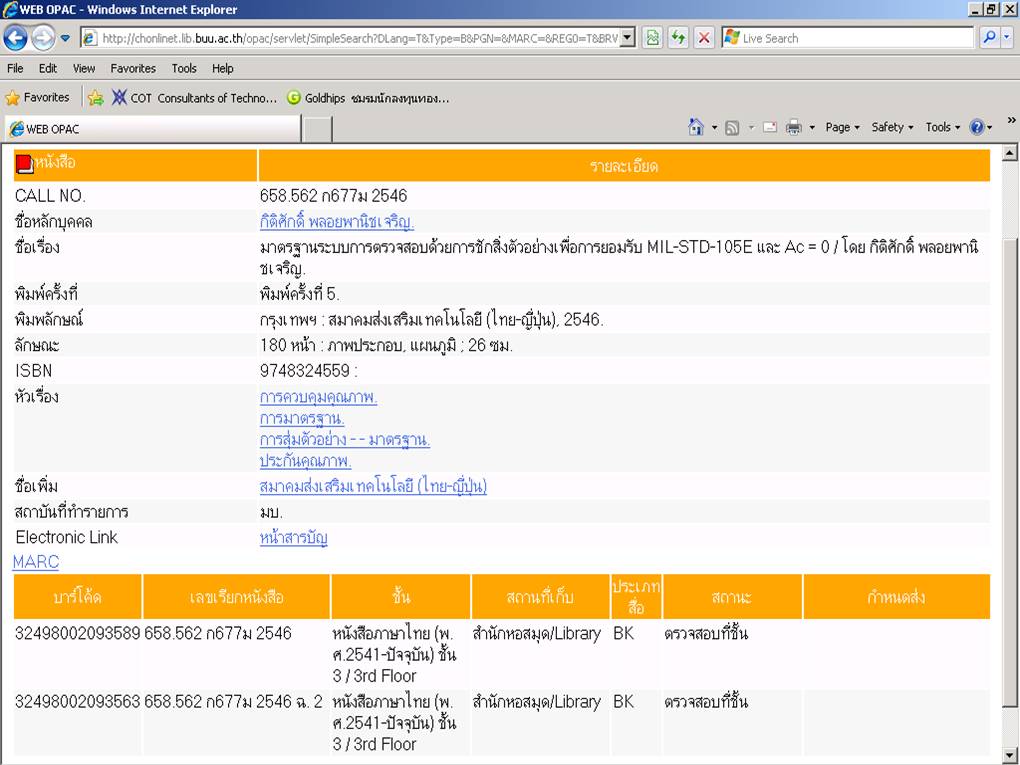Open the Page dropdown menu
Screen dimensions: 1020x765
842,127
